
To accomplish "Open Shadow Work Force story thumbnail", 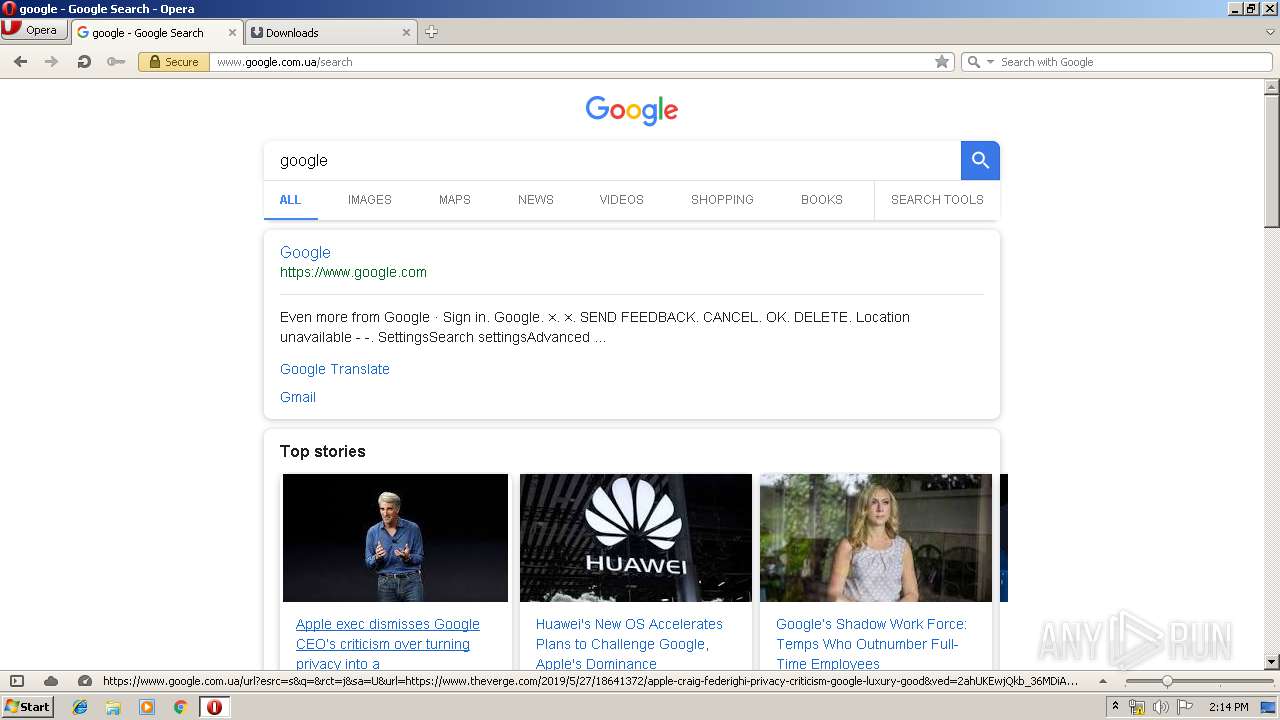I will pyautogui.click(x=876, y=538).
